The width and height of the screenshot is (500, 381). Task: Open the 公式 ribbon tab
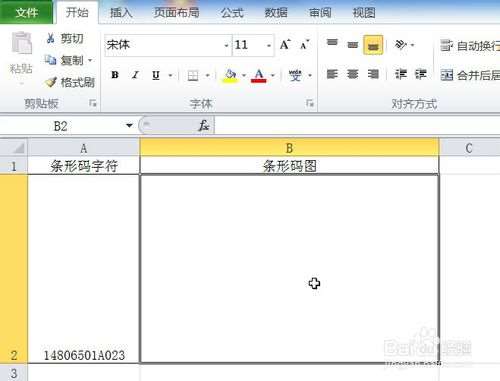232,13
